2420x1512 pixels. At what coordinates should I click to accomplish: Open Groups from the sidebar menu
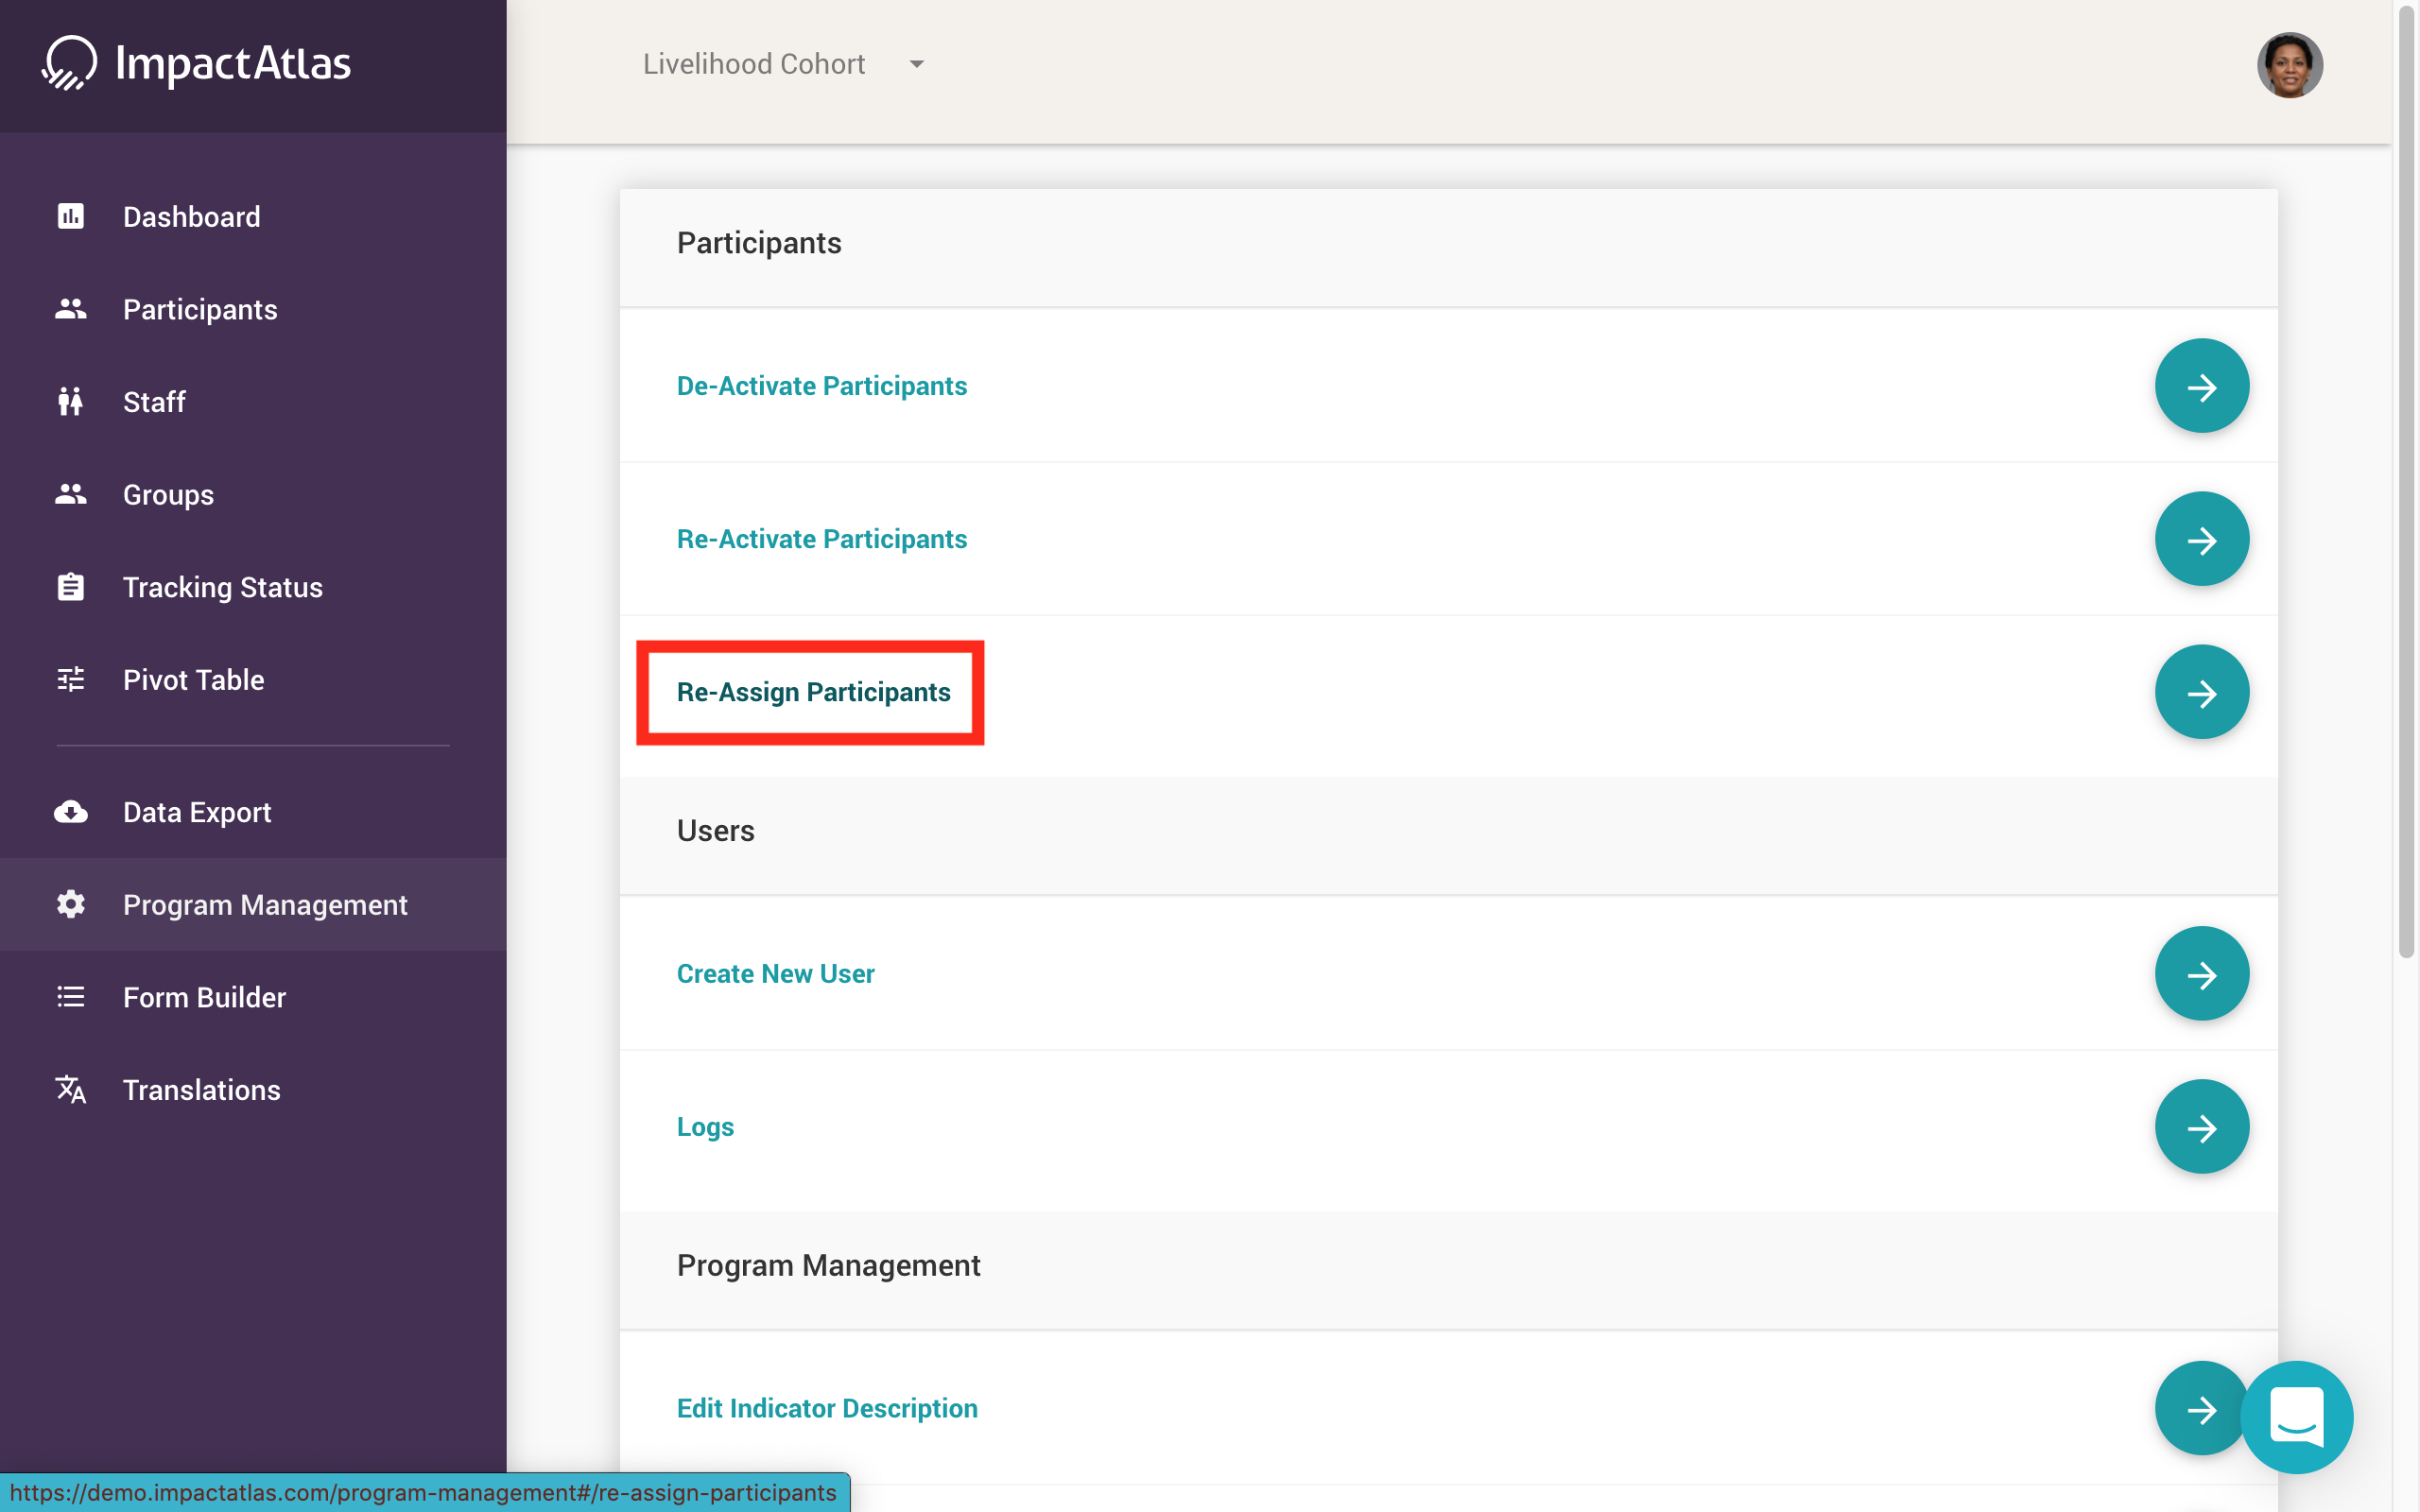click(x=168, y=494)
